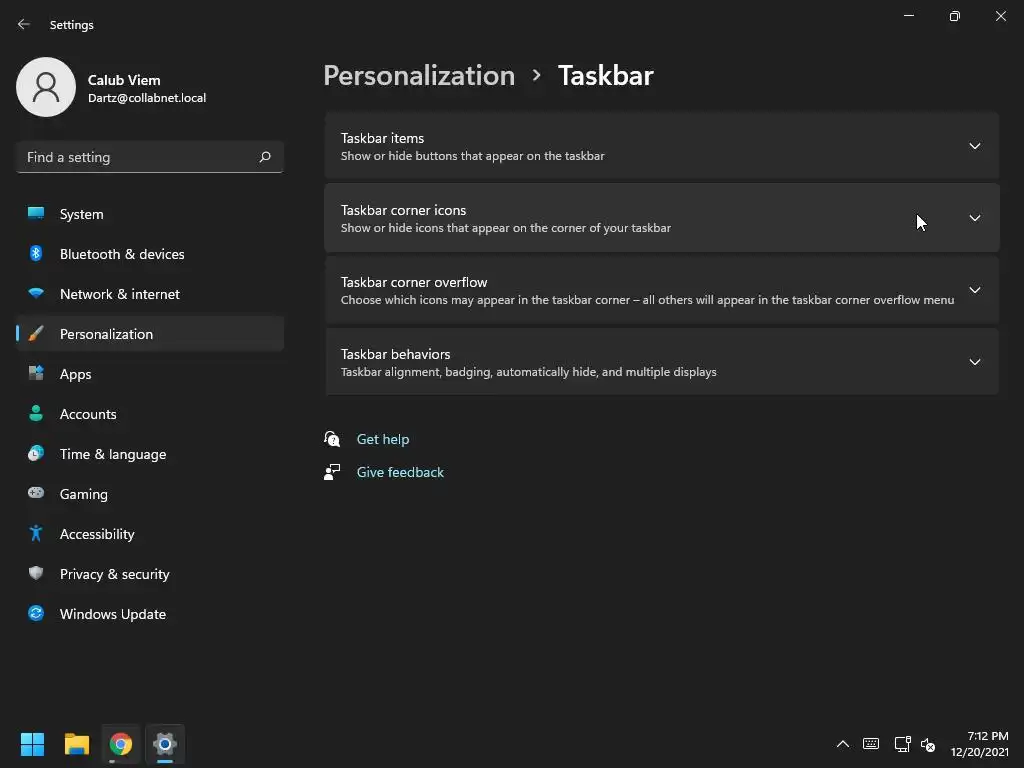Open the System settings category
This screenshot has width=1024, height=768.
[x=81, y=214]
